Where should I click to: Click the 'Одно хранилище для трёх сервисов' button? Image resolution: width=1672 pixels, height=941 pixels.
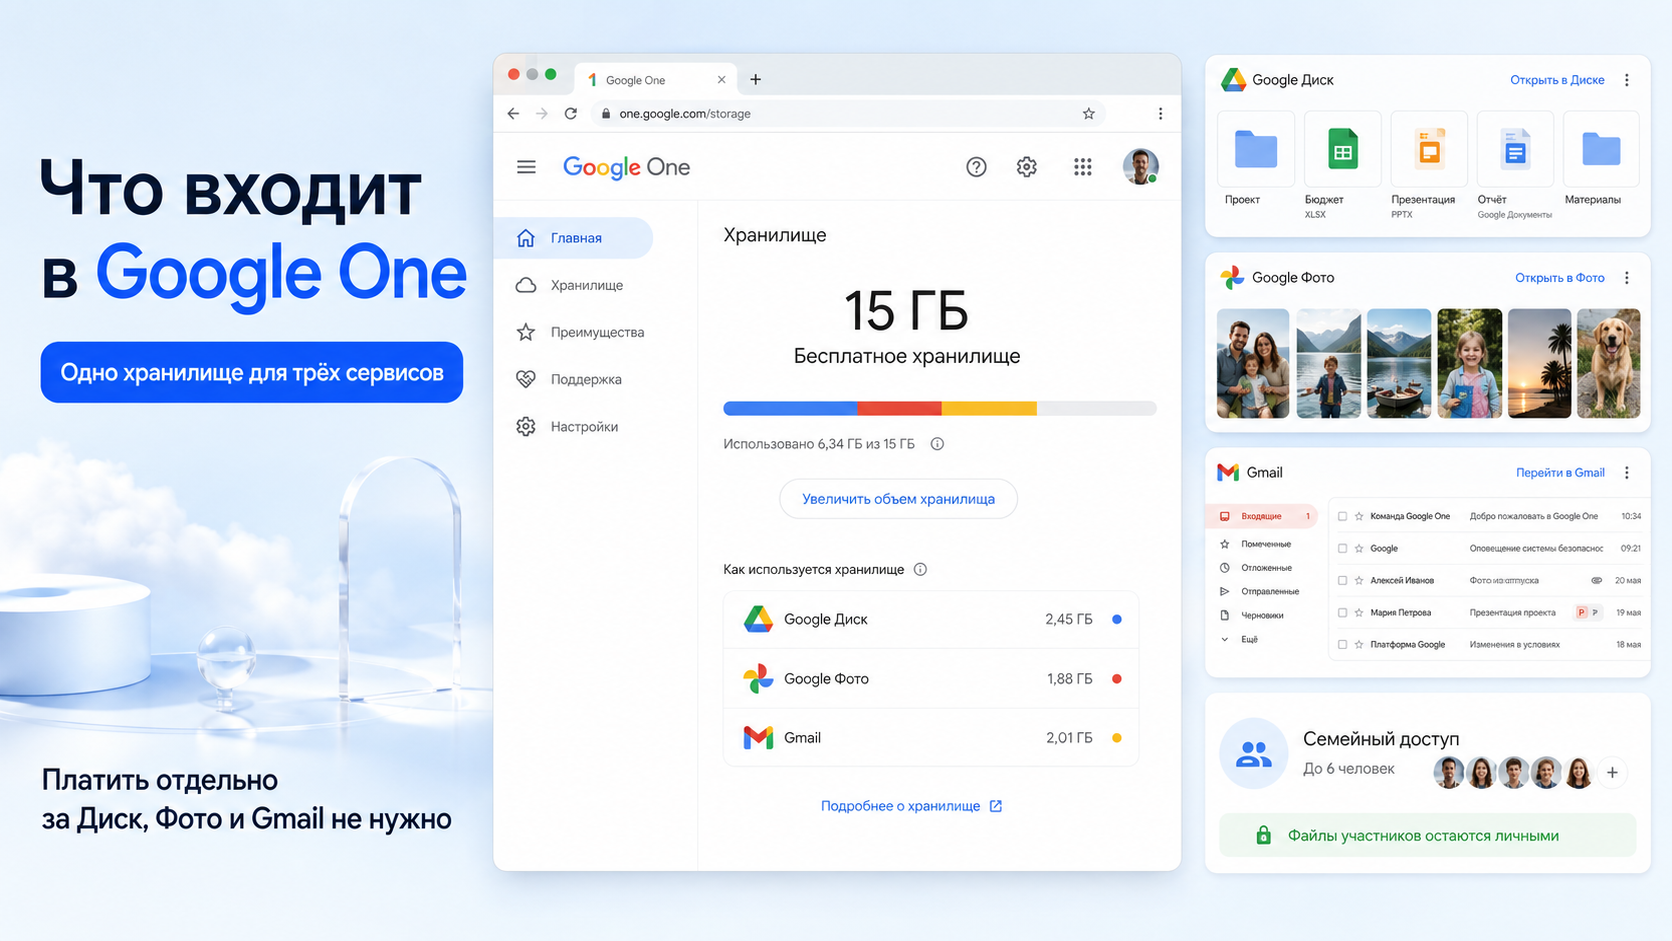point(252,373)
